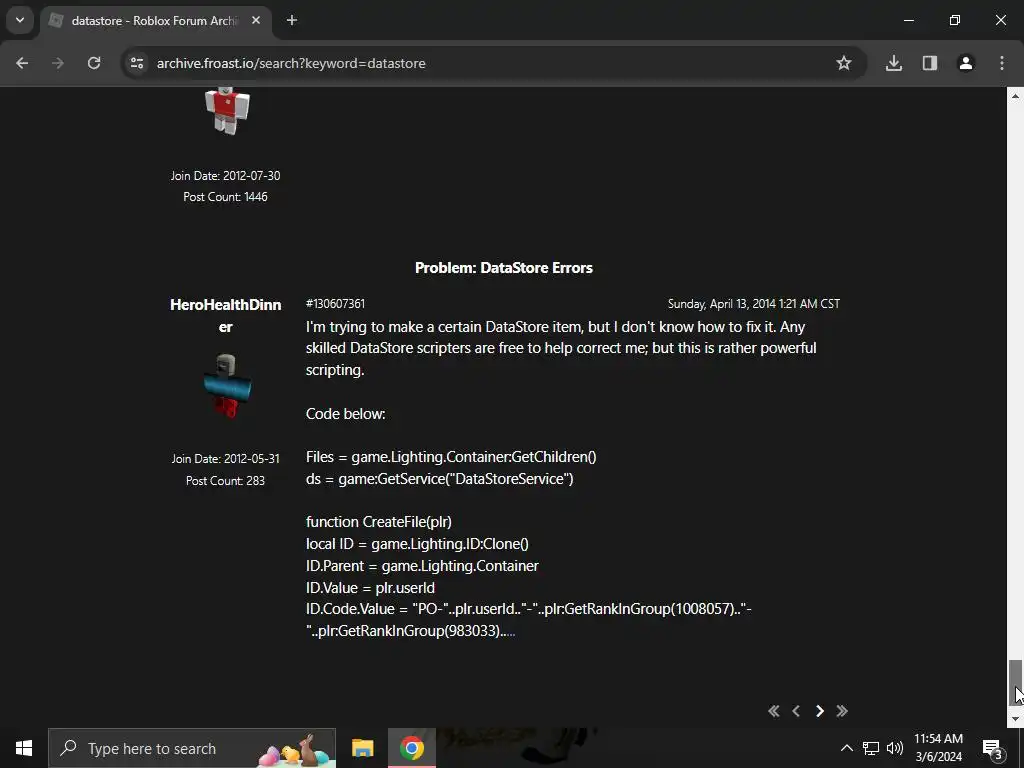Open the Chrome three-dot menu
This screenshot has width=1024, height=768.
(1002, 63)
